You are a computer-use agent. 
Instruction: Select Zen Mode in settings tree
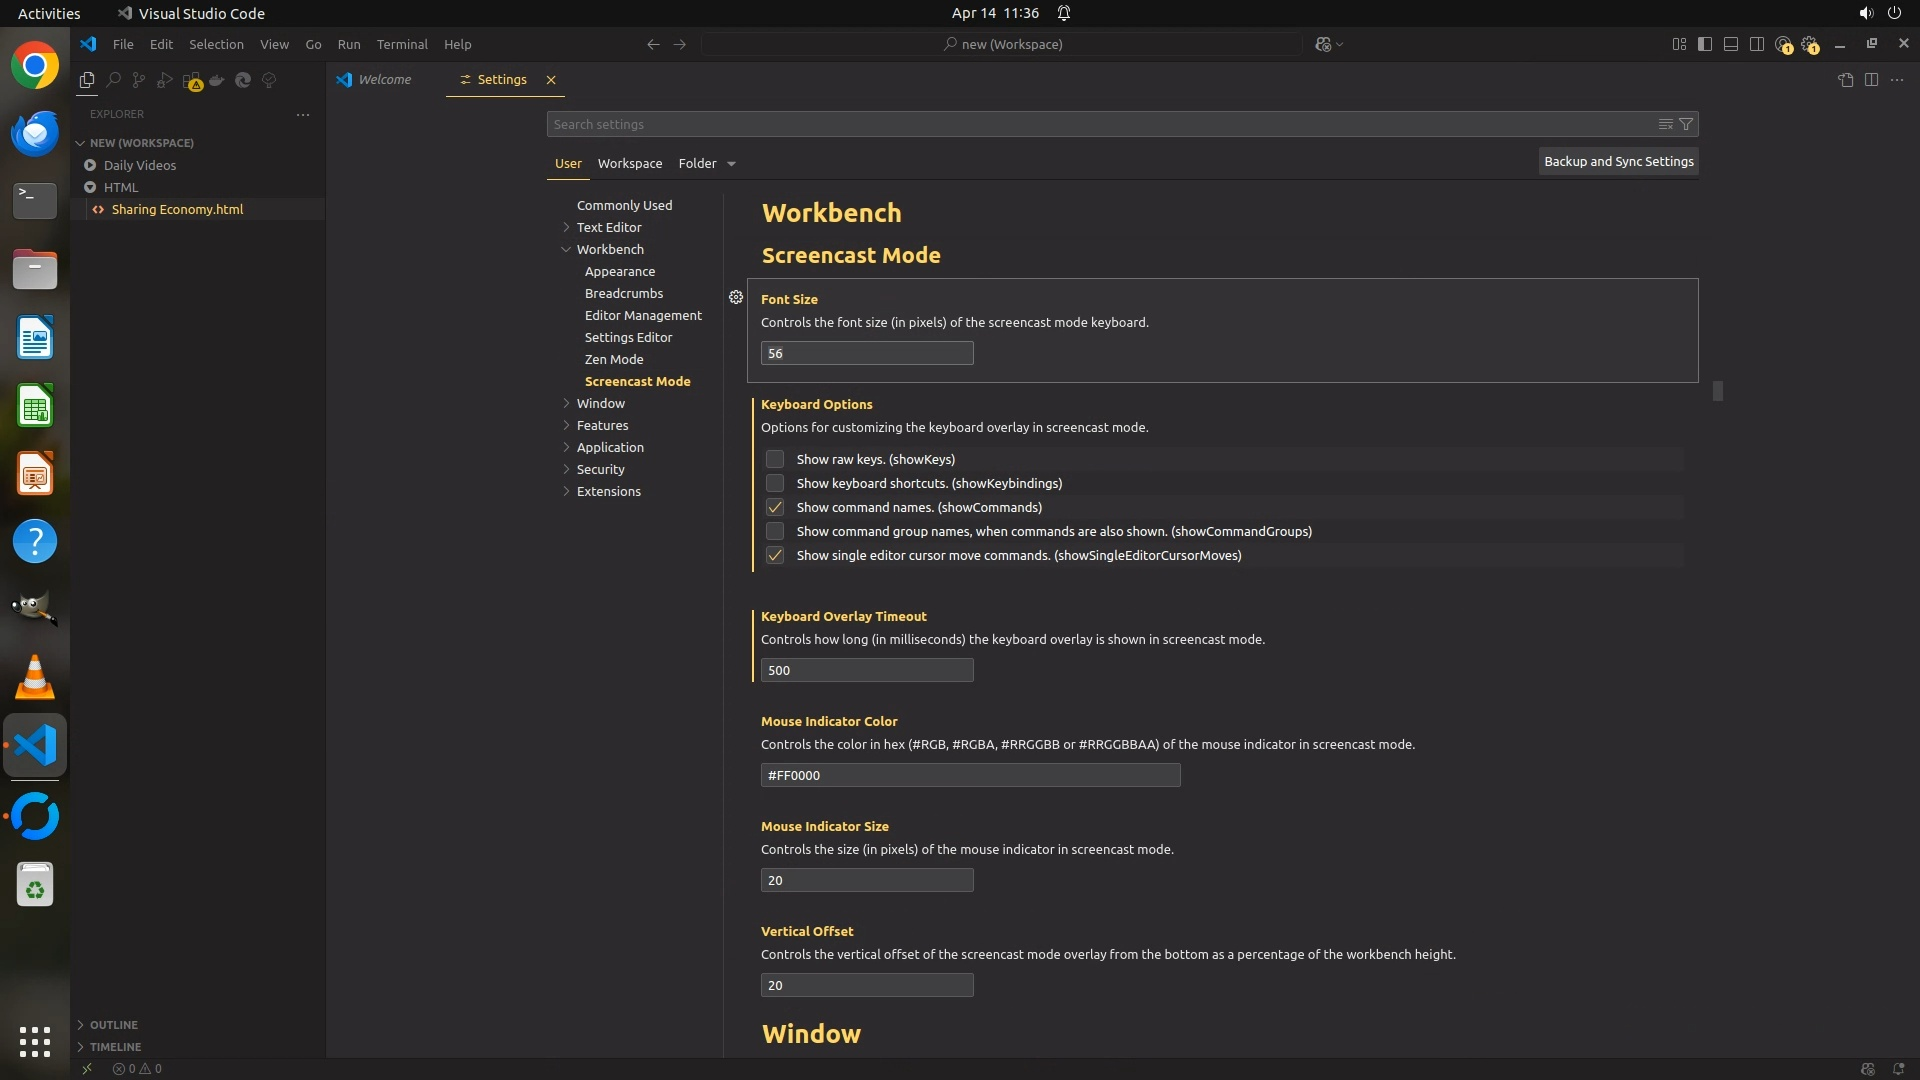coord(614,359)
